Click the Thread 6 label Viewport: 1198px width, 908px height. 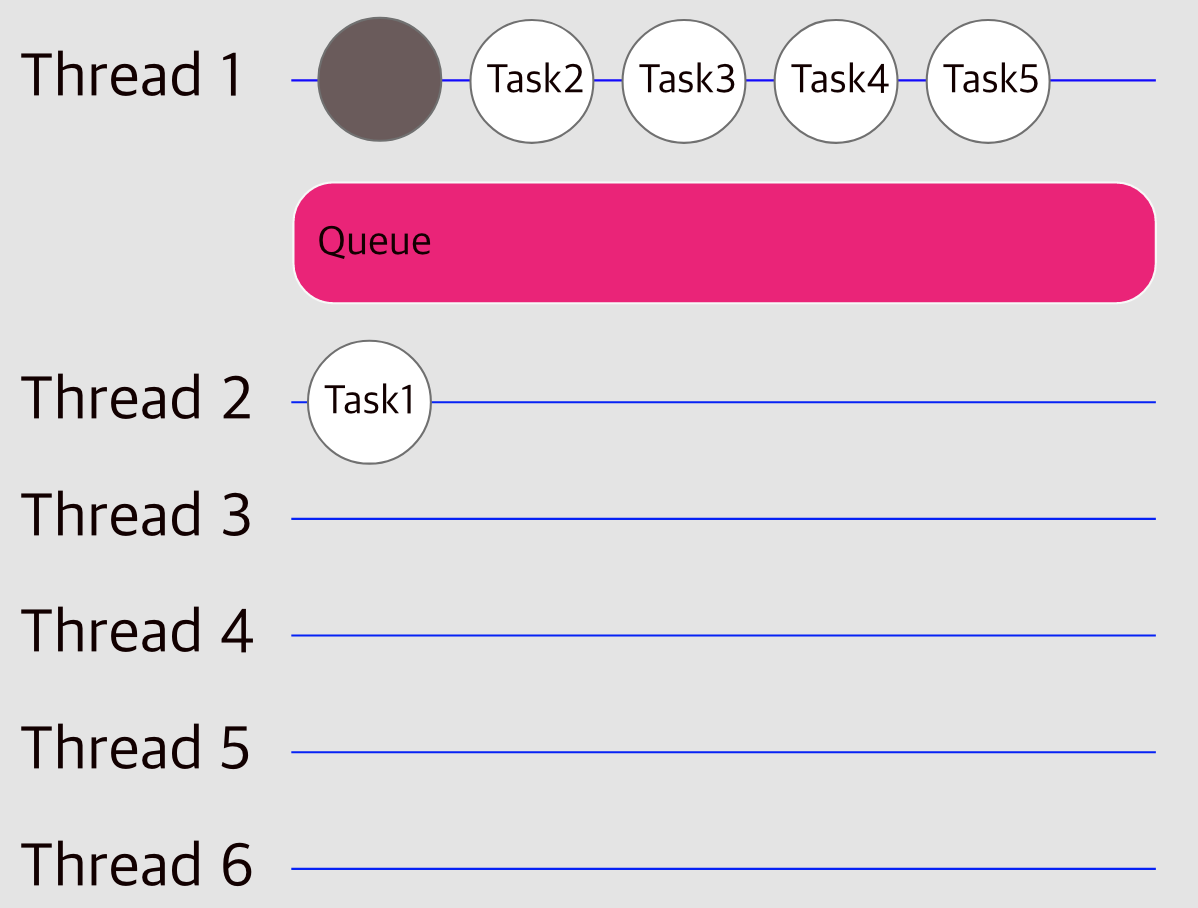click(x=136, y=864)
